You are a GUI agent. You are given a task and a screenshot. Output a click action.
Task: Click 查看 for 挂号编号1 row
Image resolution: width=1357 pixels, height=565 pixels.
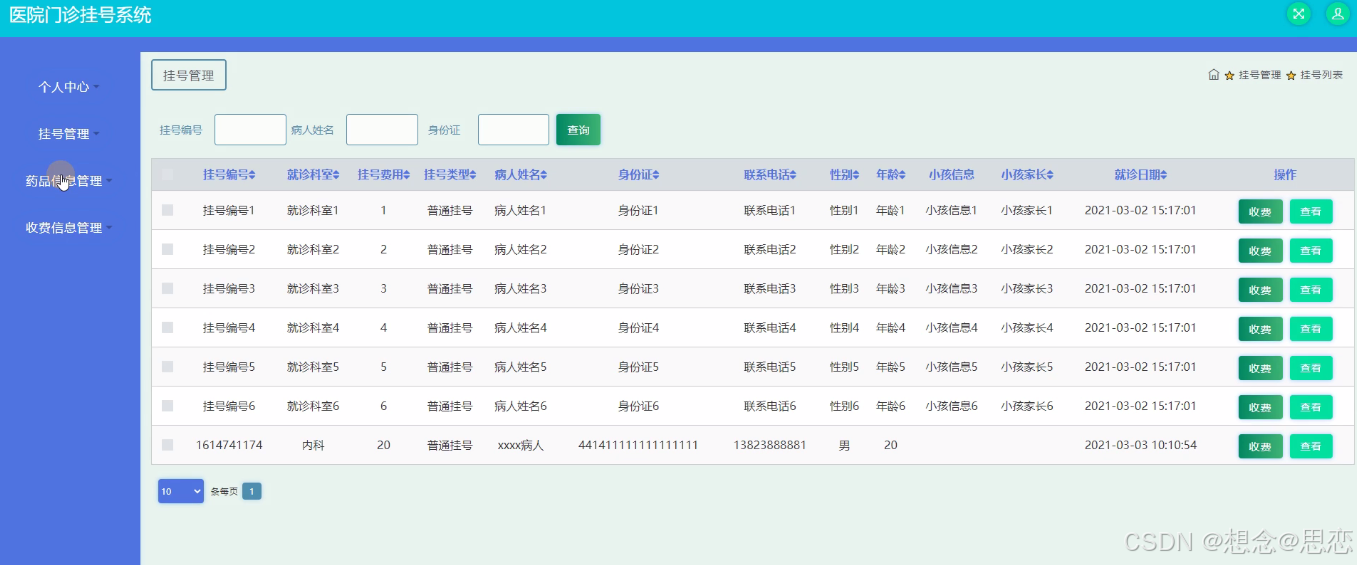point(1311,211)
